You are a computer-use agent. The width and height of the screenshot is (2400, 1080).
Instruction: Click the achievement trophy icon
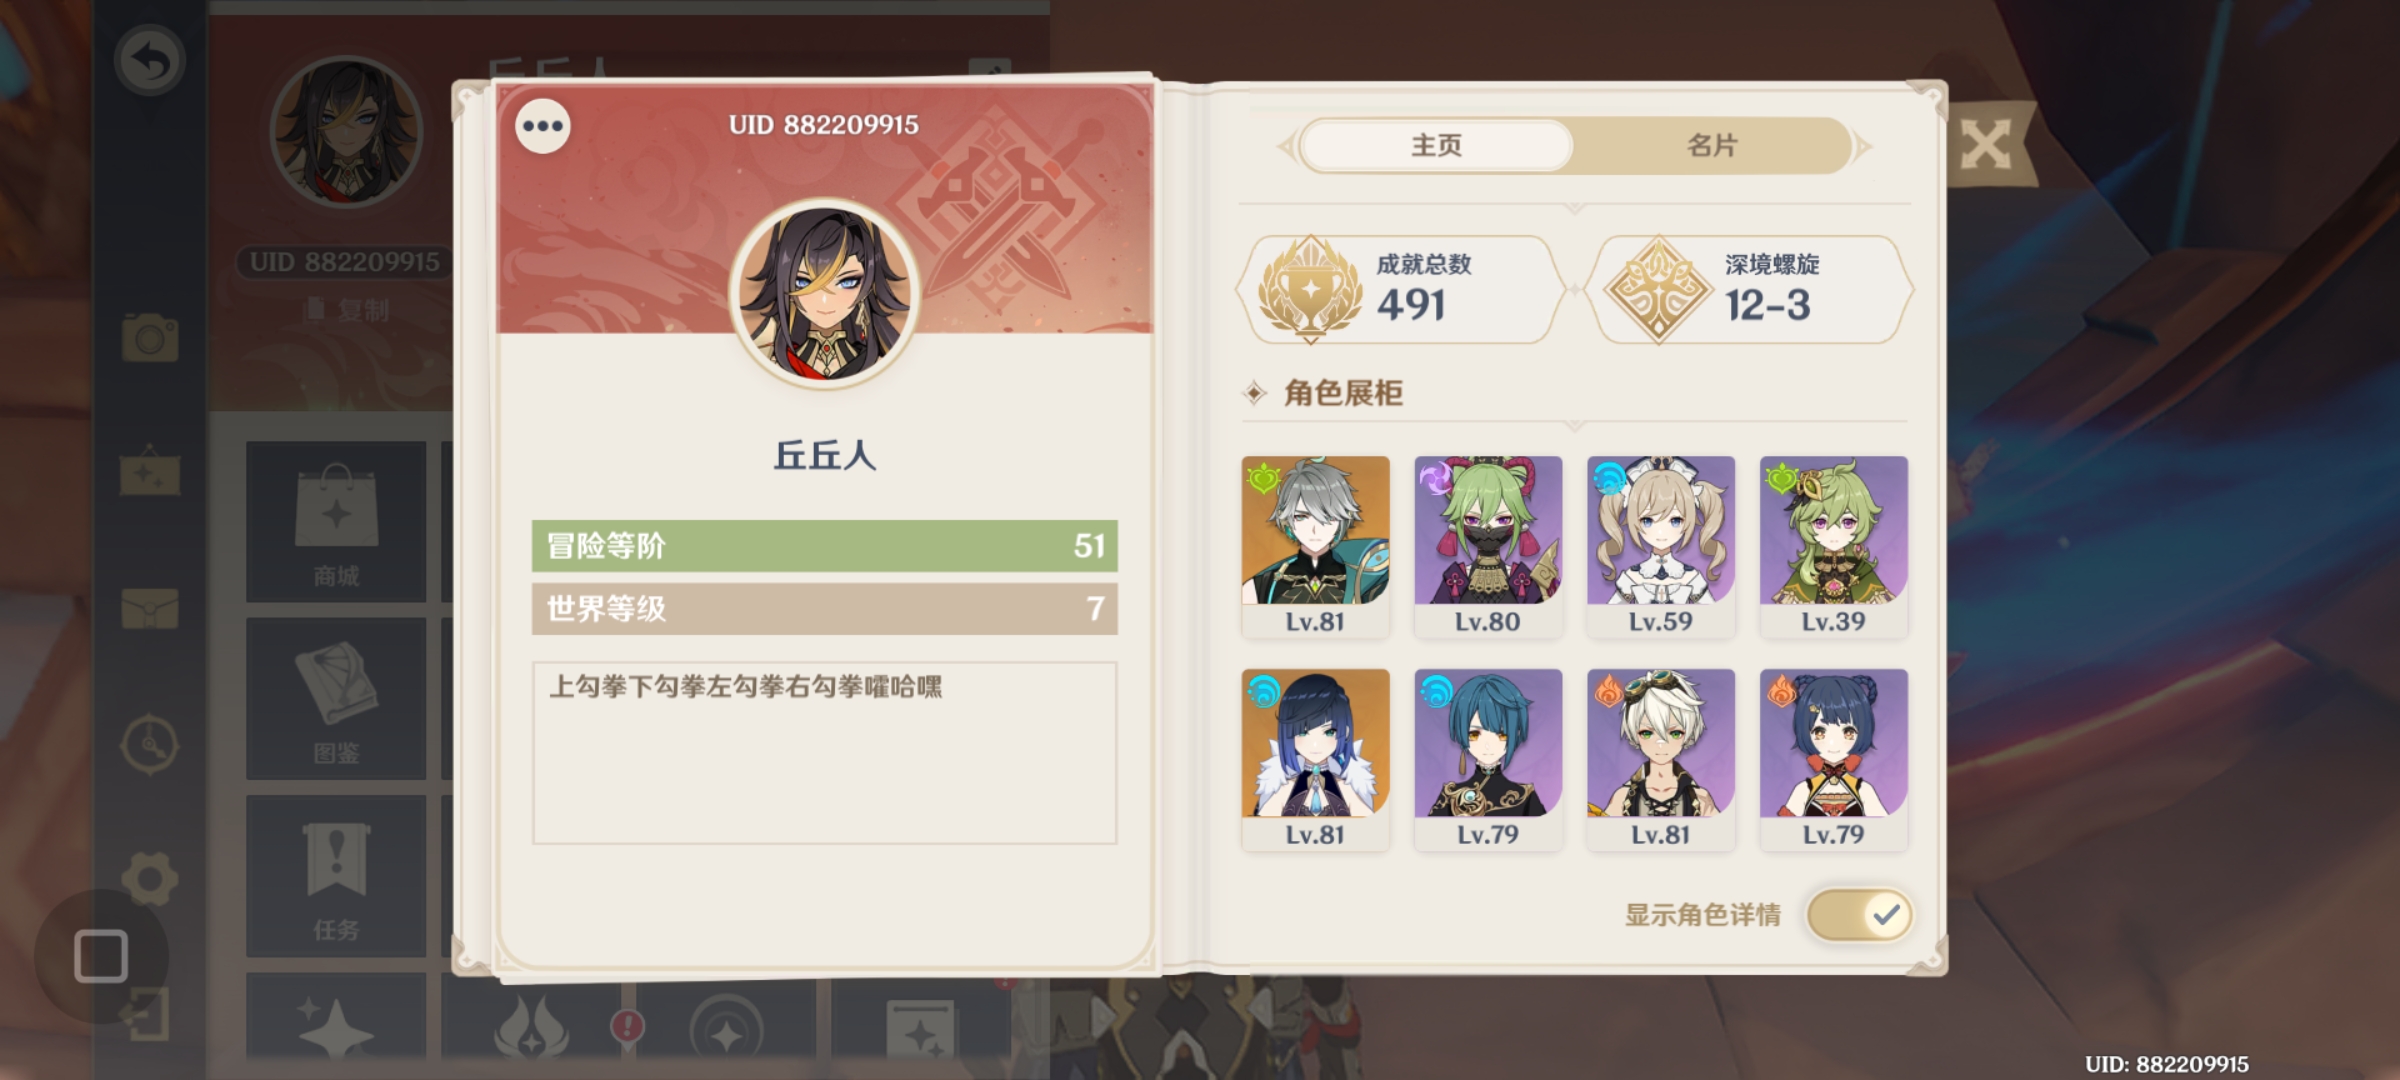point(1310,290)
